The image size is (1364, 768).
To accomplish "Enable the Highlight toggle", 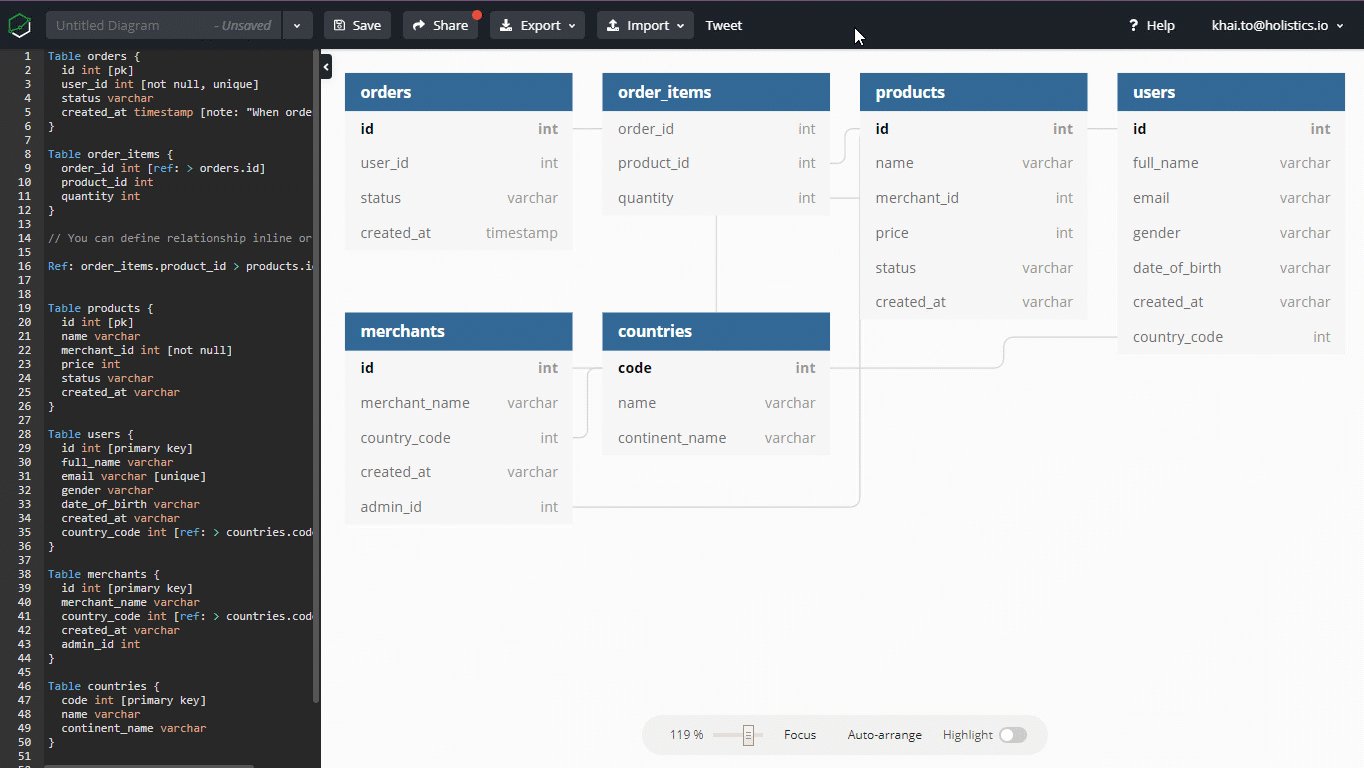I will [1013, 734].
